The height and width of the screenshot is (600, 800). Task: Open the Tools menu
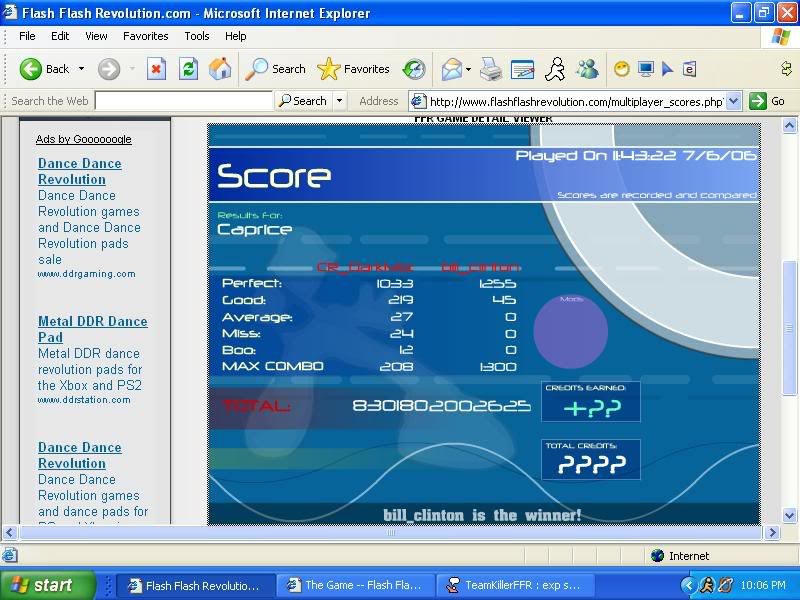(x=197, y=36)
